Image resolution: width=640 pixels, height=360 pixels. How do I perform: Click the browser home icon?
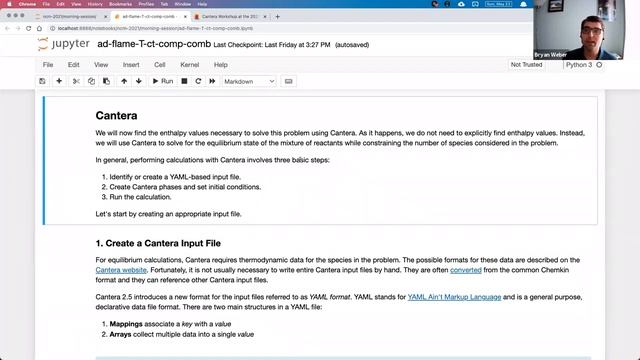click(x=39, y=29)
